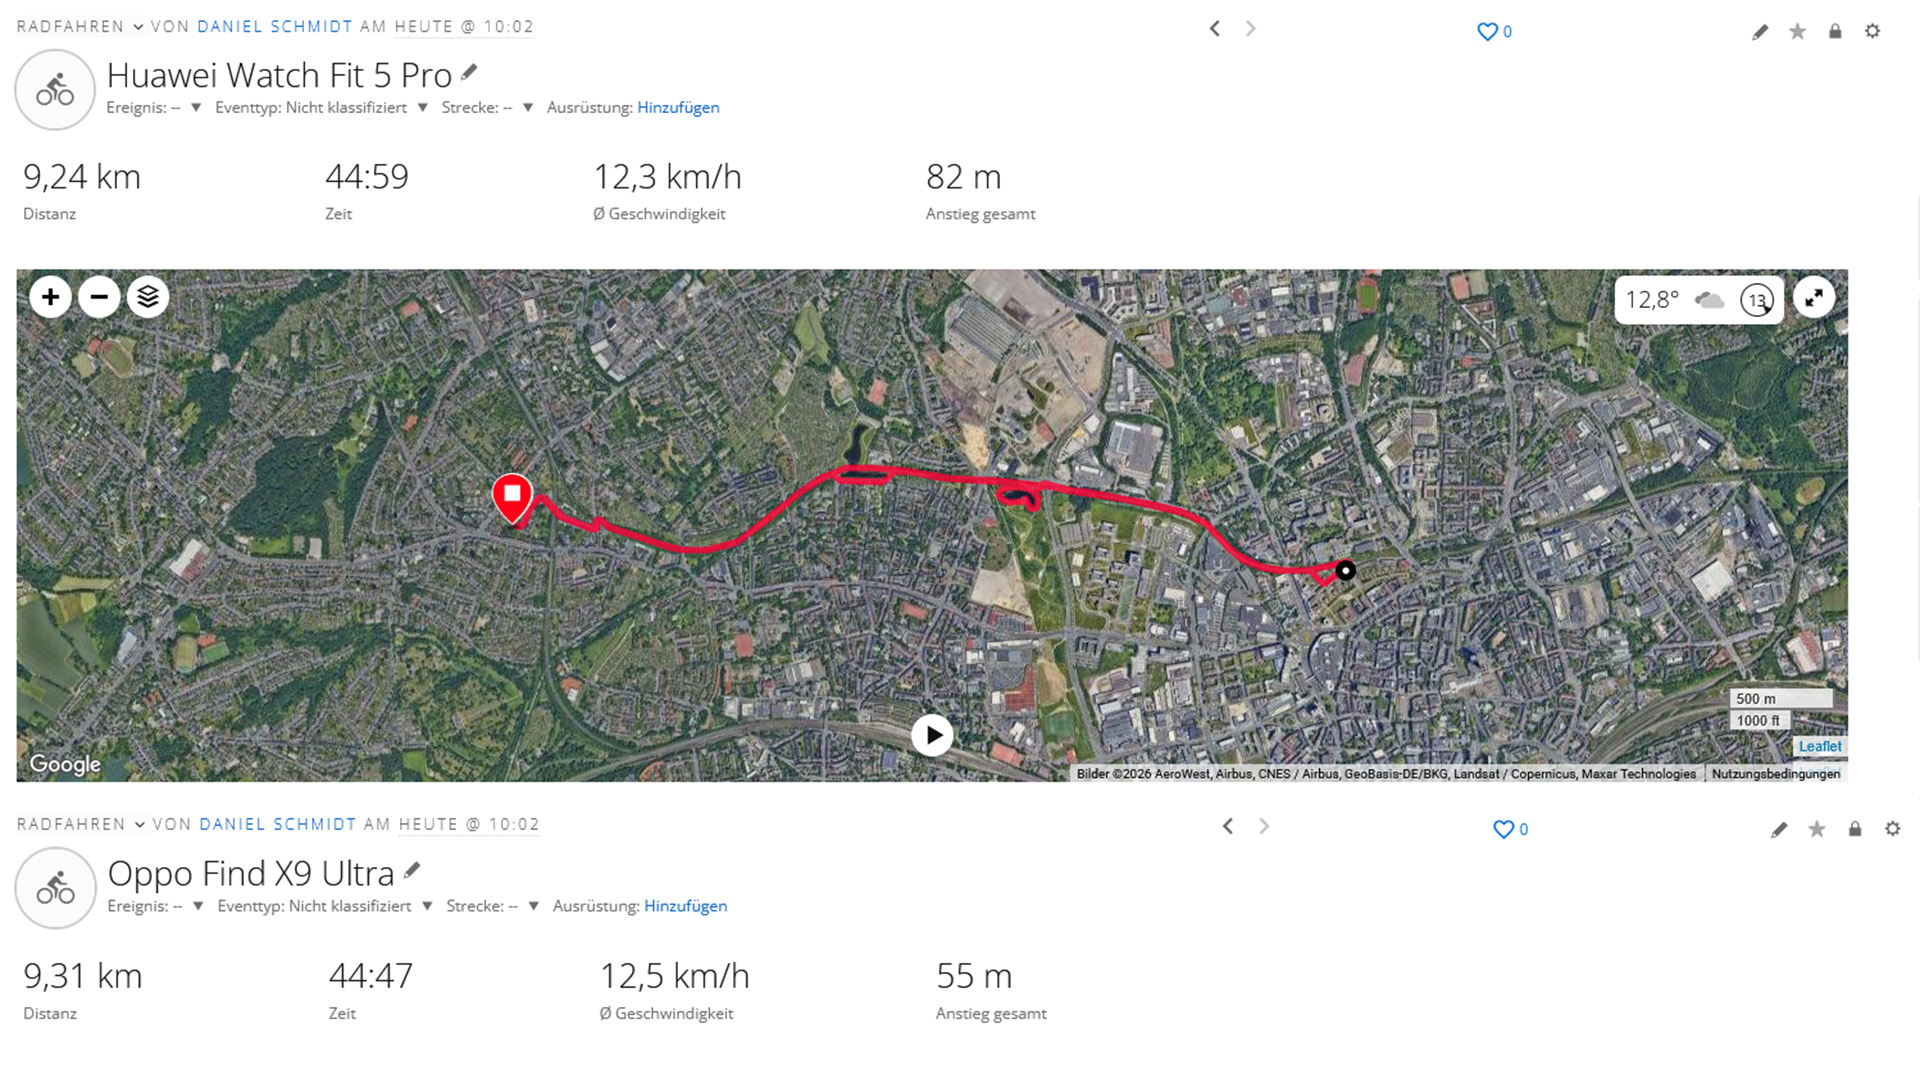Mark Huawei activity as favorite star
Screen dimensions: 1920x1080
tap(1797, 31)
